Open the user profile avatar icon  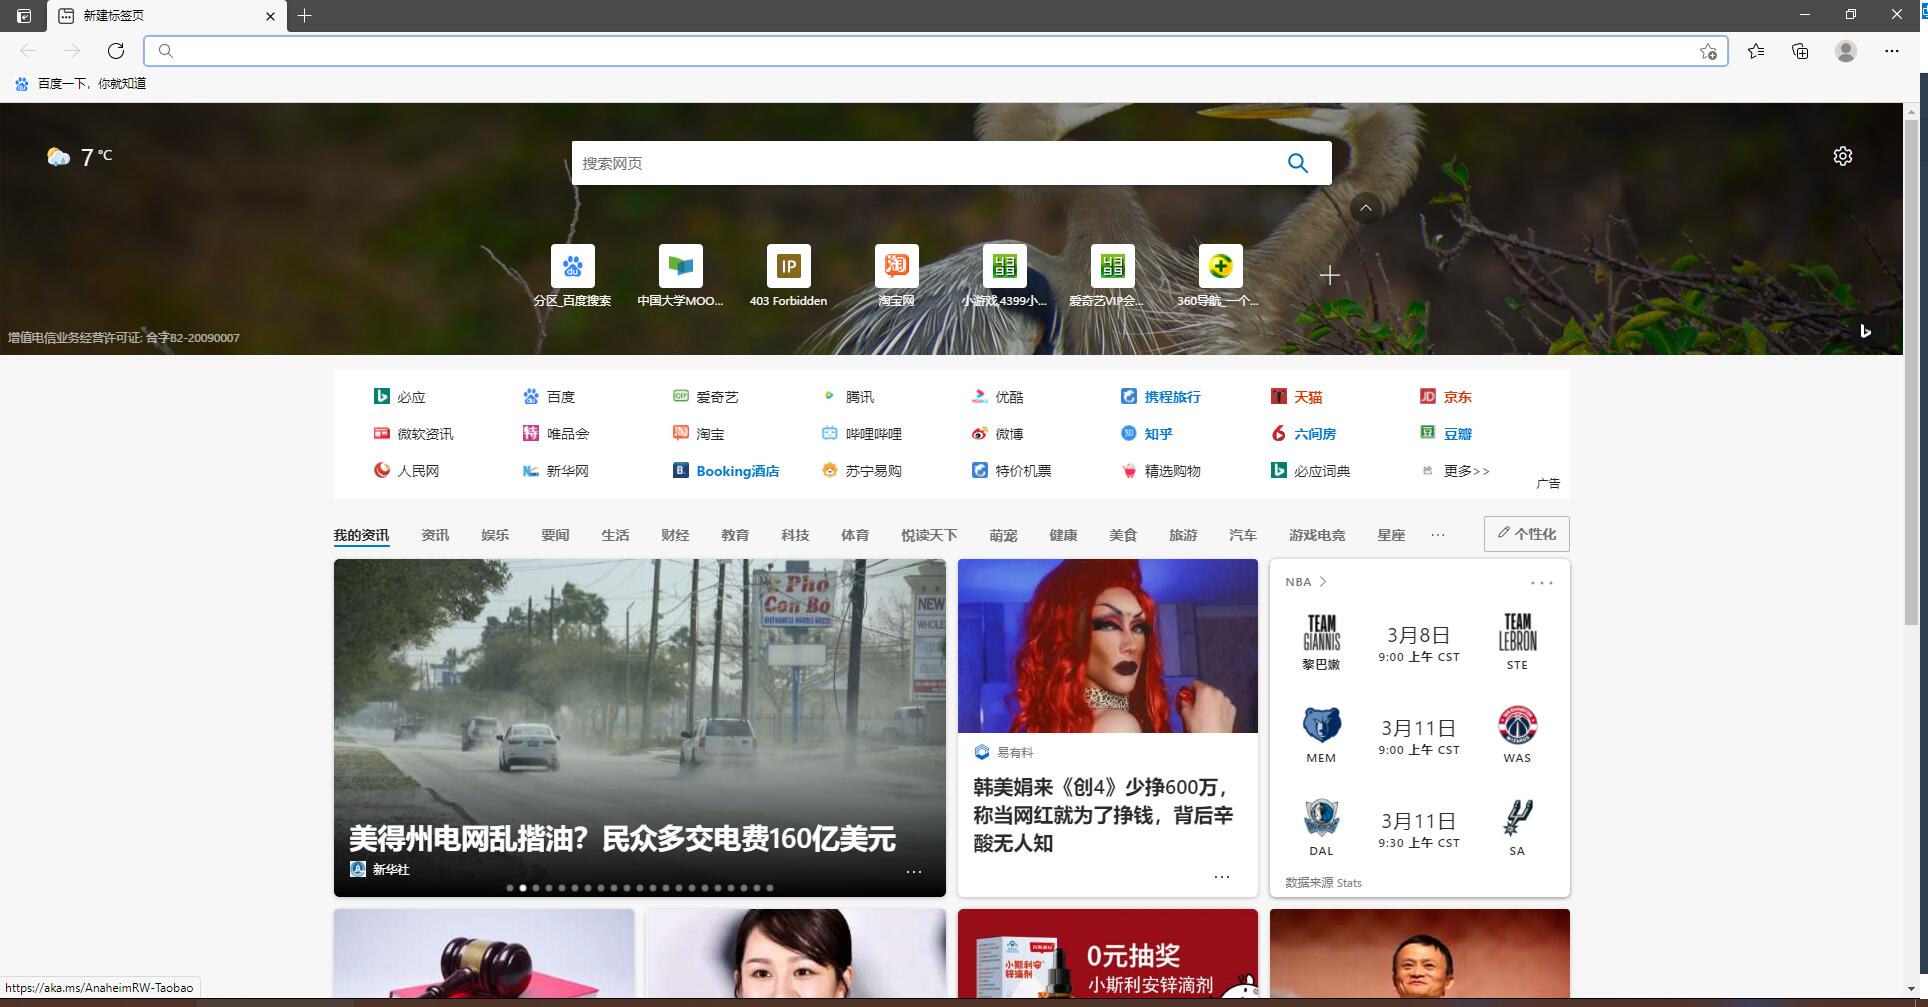point(1846,51)
